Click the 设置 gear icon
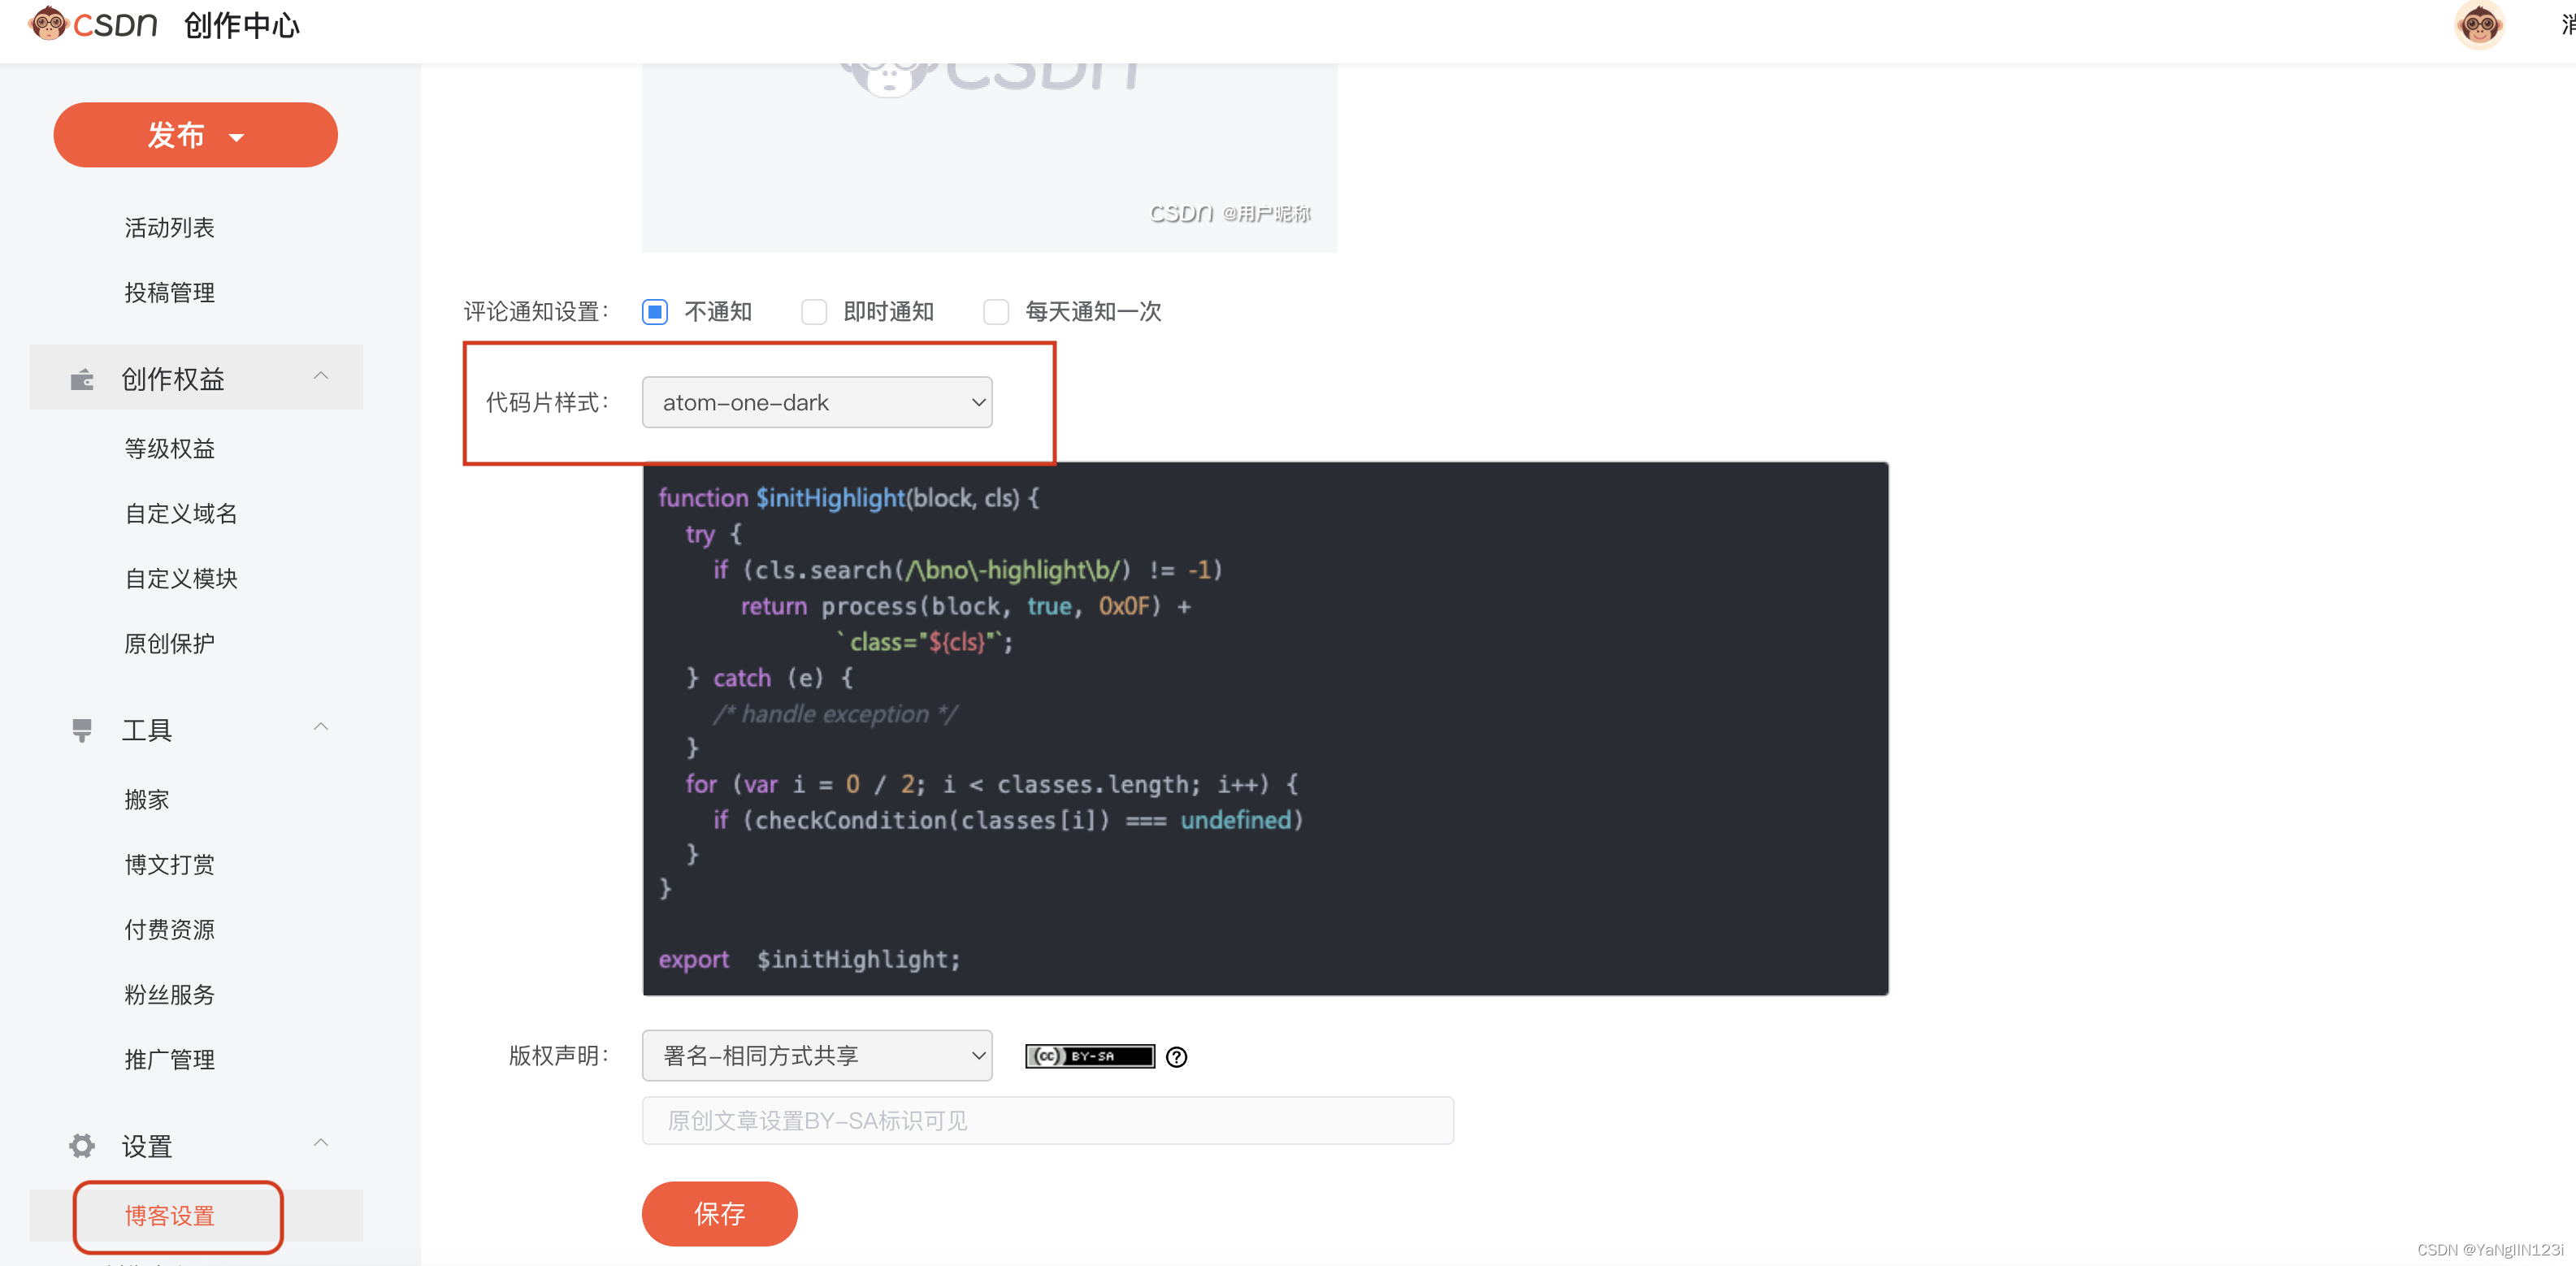Screen dimensions: 2576x1266 (82, 1146)
